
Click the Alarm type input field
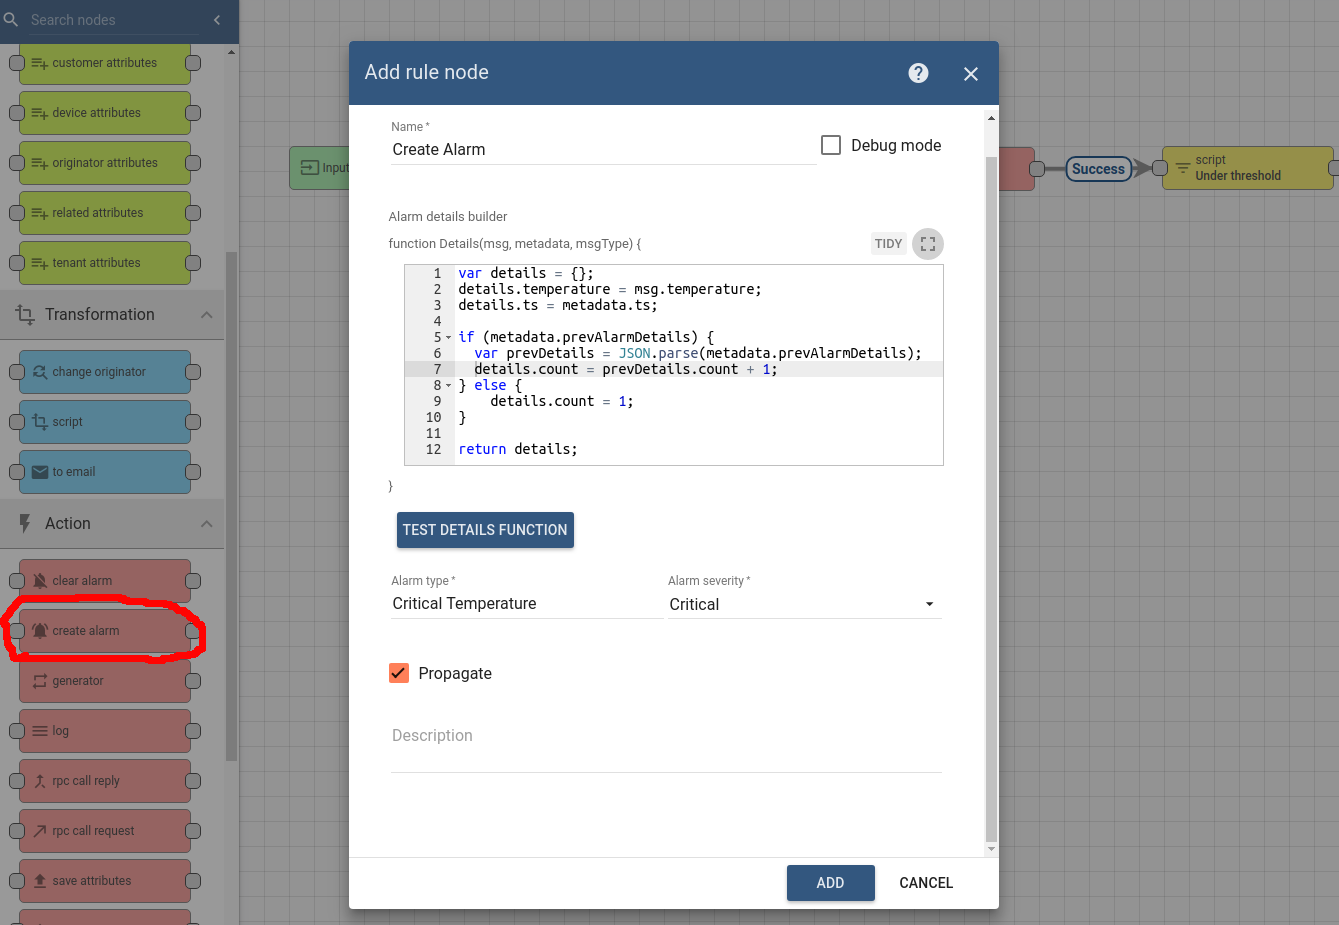pyautogui.click(x=526, y=604)
